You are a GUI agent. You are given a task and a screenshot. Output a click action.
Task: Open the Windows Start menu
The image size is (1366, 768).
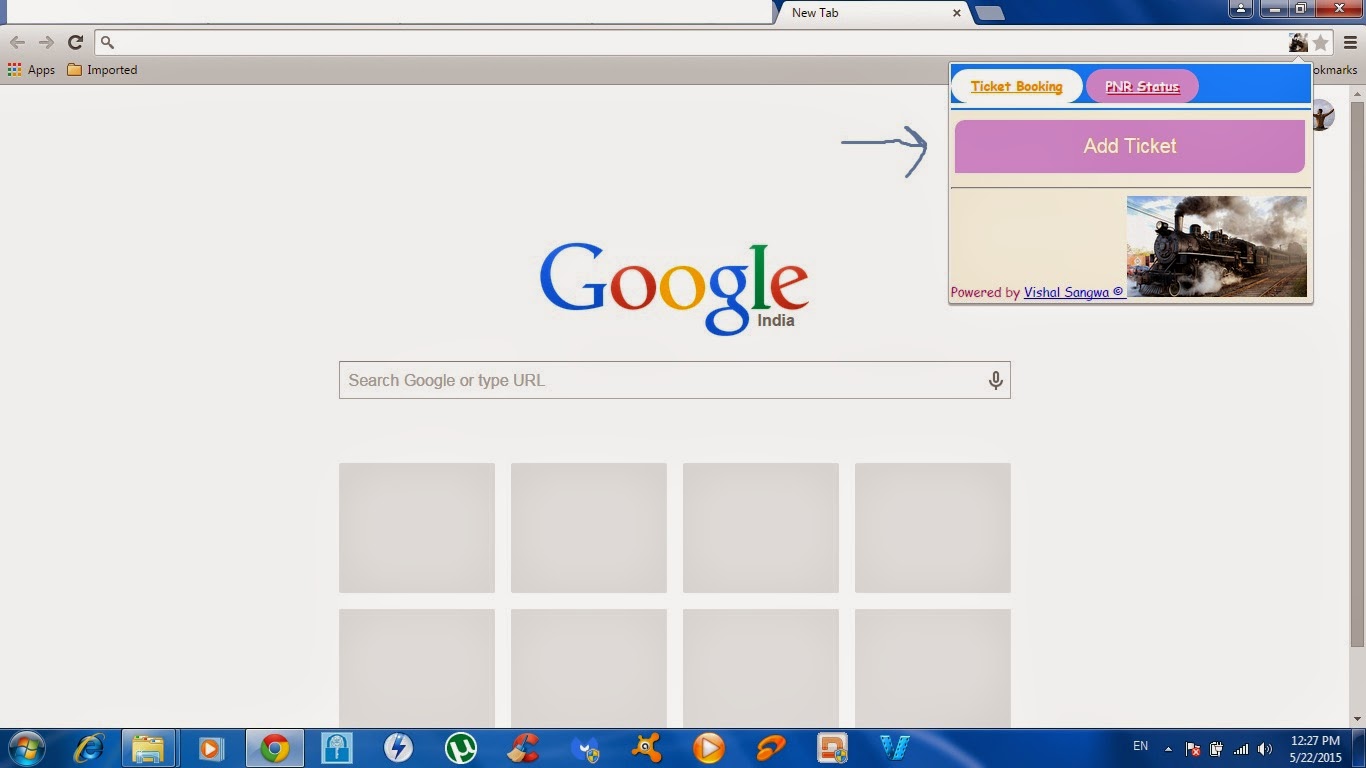[x=26, y=748]
